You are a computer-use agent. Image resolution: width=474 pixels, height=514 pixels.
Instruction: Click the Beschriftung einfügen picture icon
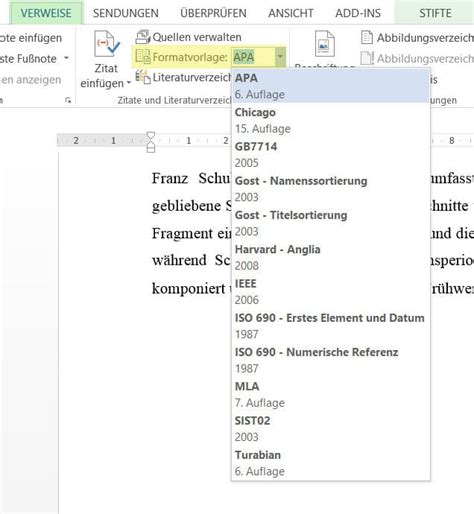click(324, 44)
